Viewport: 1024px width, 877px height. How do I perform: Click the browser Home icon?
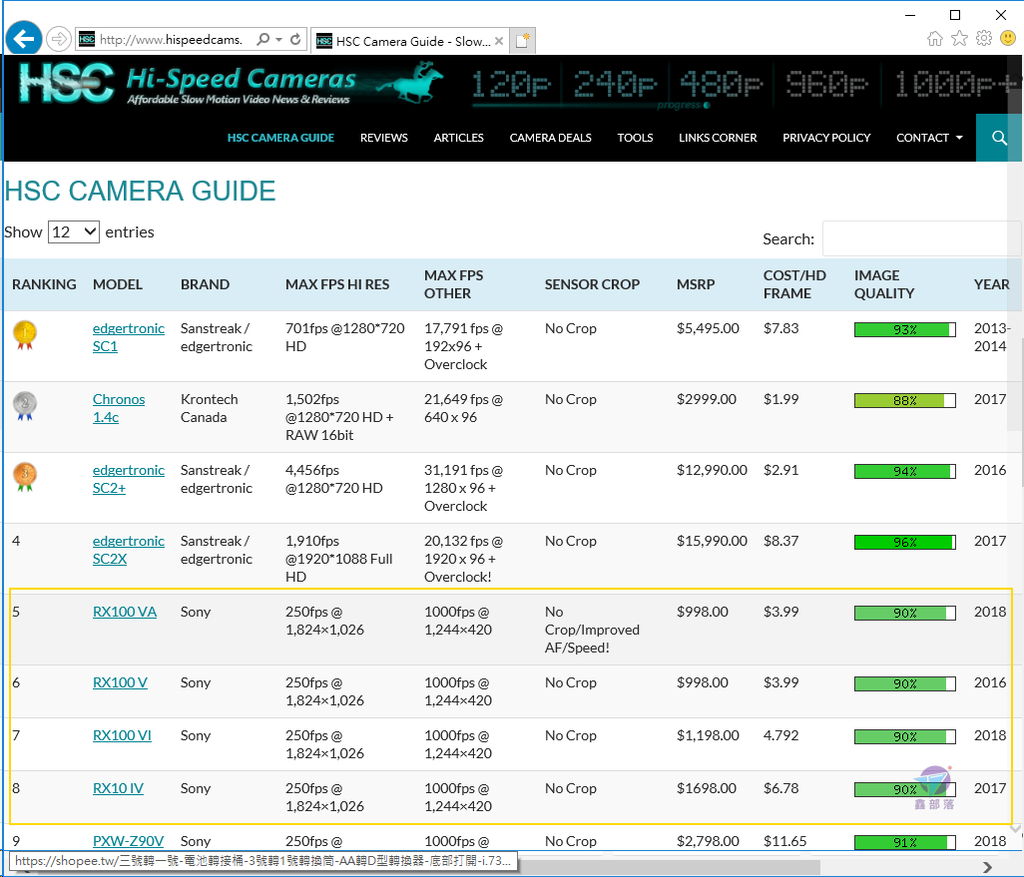(935, 39)
